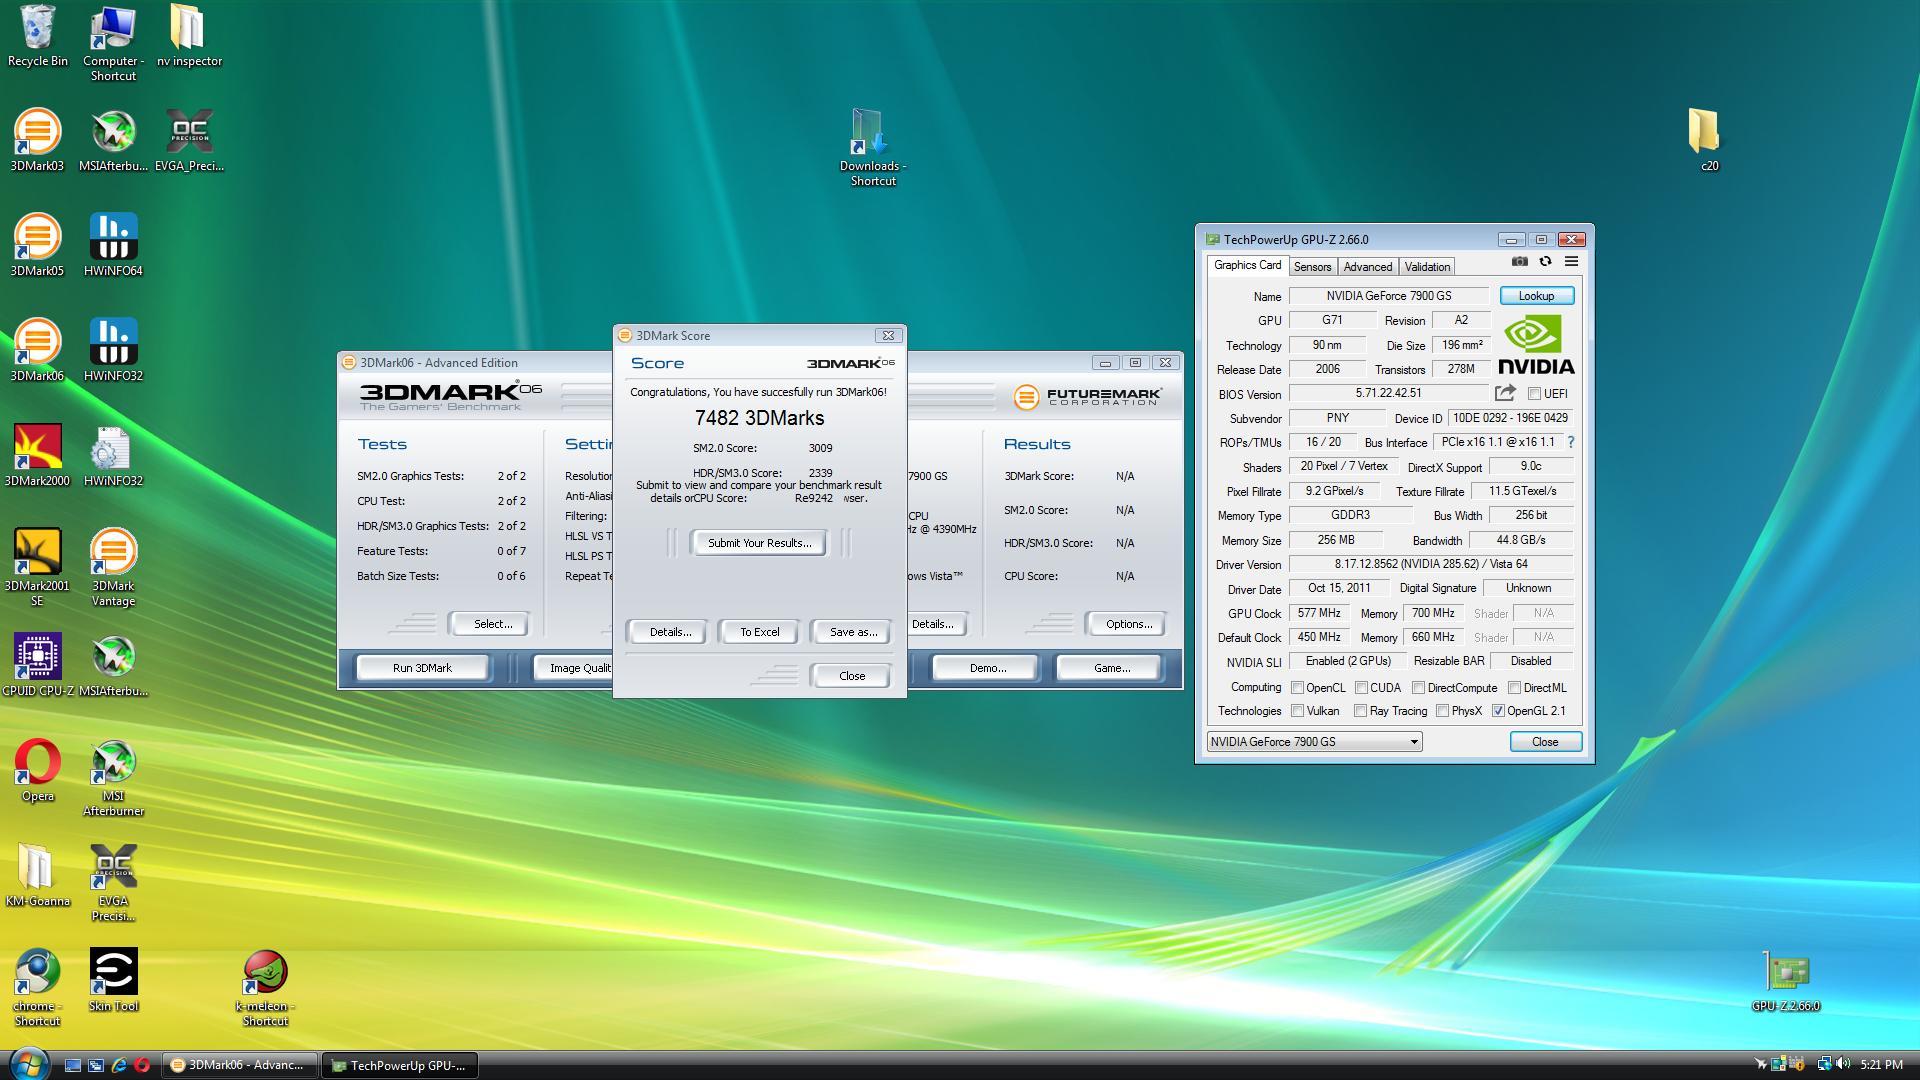
Task: Switch to the Sensors tab
Action: (1312, 267)
